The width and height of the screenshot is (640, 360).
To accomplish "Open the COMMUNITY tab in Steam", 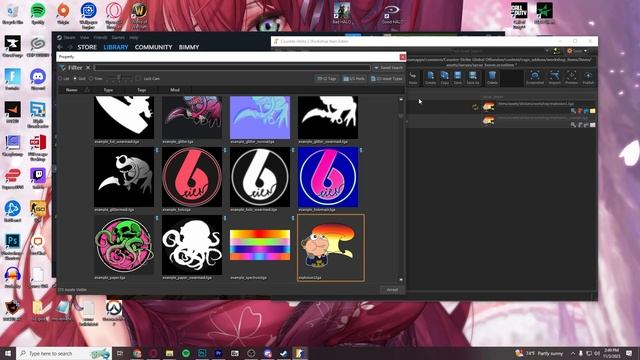I will (x=153, y=47).
